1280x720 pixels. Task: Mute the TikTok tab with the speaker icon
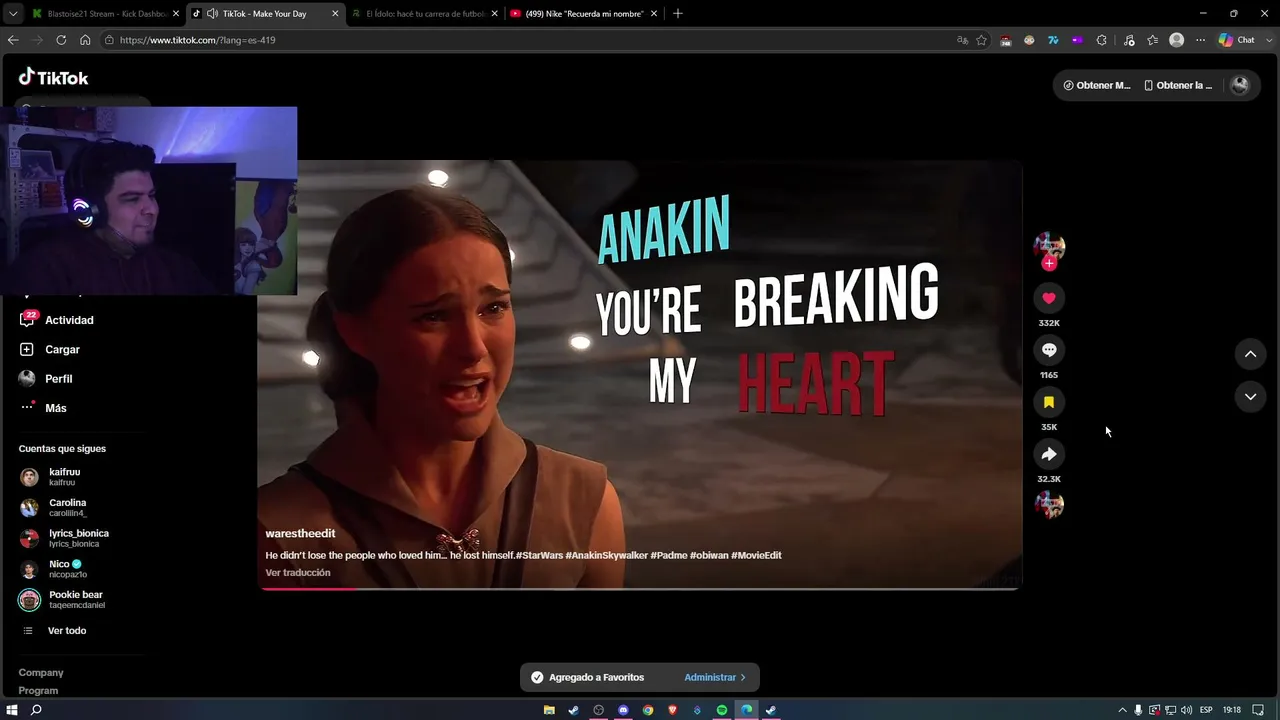coord(212,14)
